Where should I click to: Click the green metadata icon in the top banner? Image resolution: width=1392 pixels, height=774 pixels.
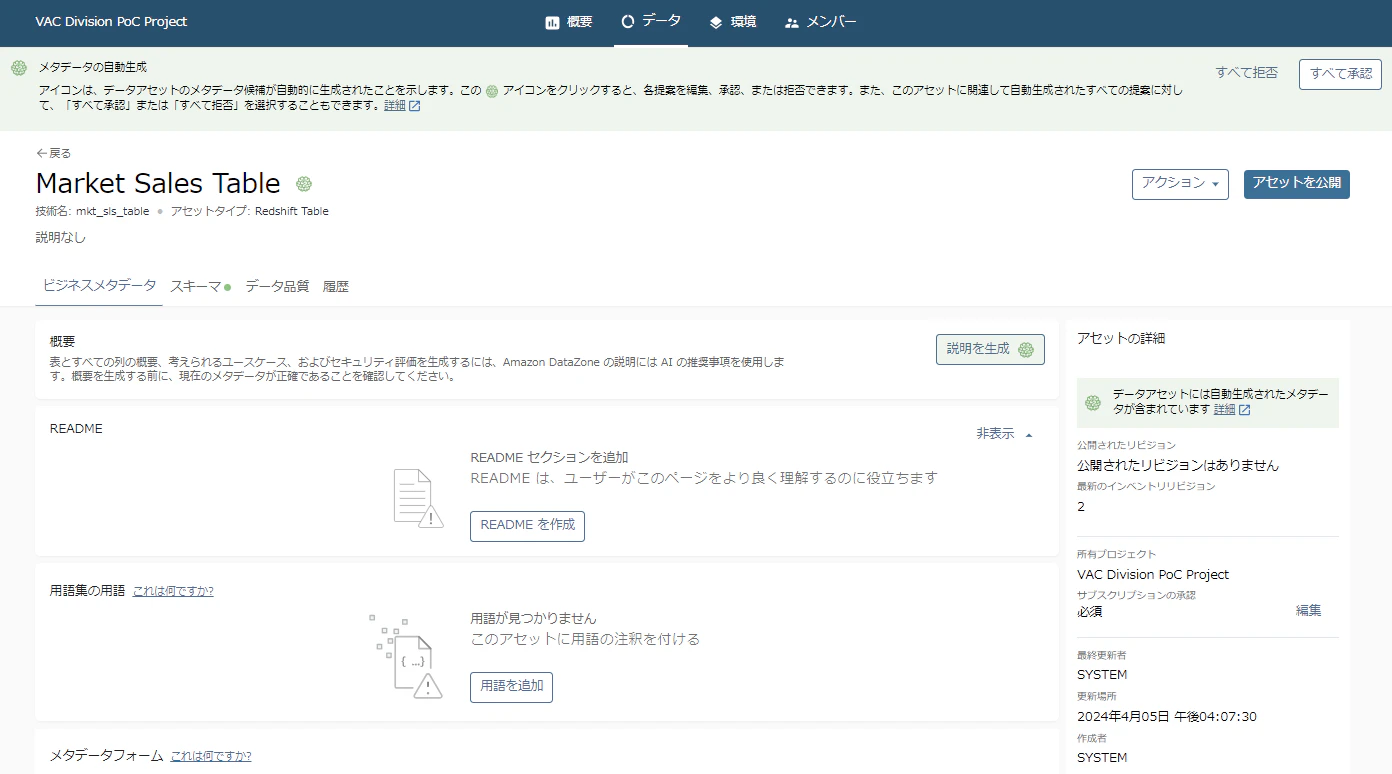coord(19,68)
